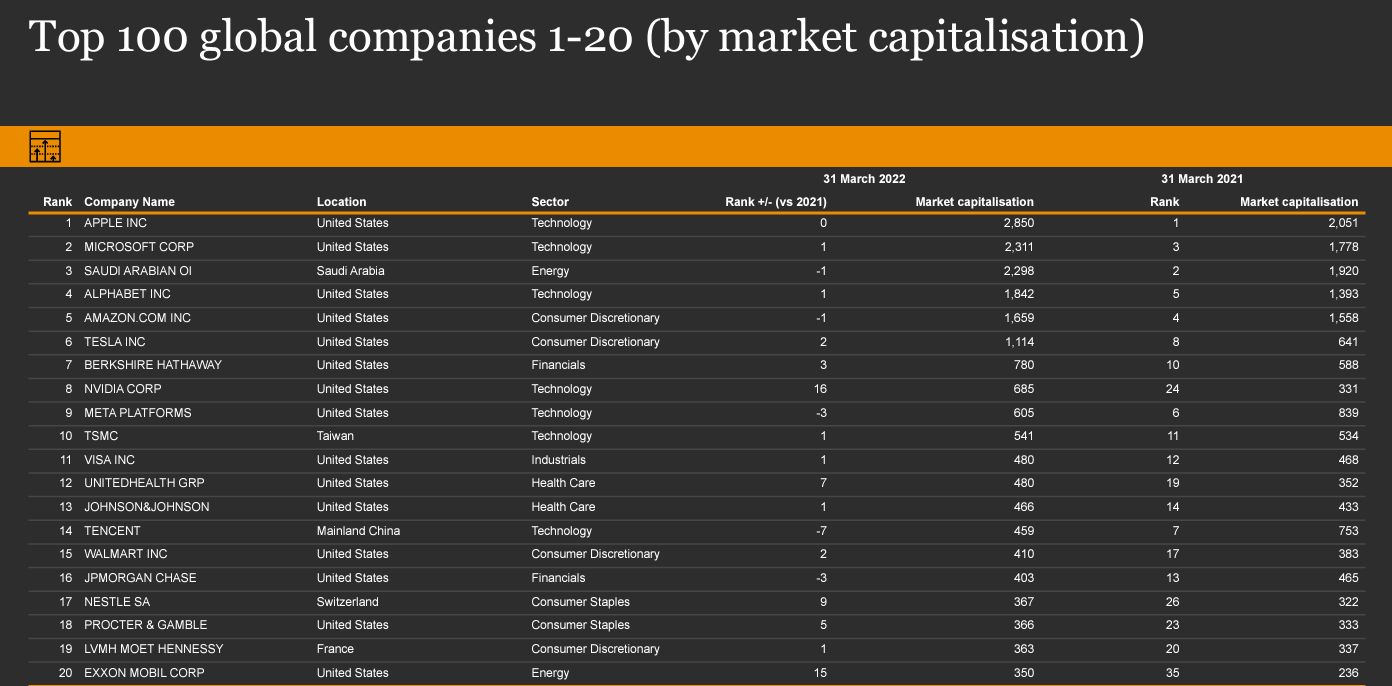Click SAUDI ARABIAN OI company name
This screenshot has width=1392, height=686.
[138, 271]
